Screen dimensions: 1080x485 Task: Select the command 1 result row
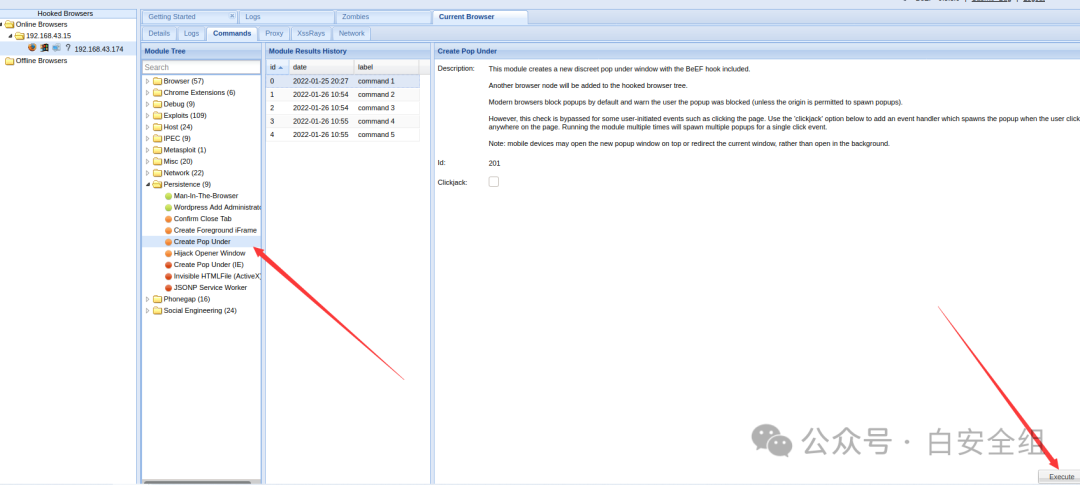[342, 81]
